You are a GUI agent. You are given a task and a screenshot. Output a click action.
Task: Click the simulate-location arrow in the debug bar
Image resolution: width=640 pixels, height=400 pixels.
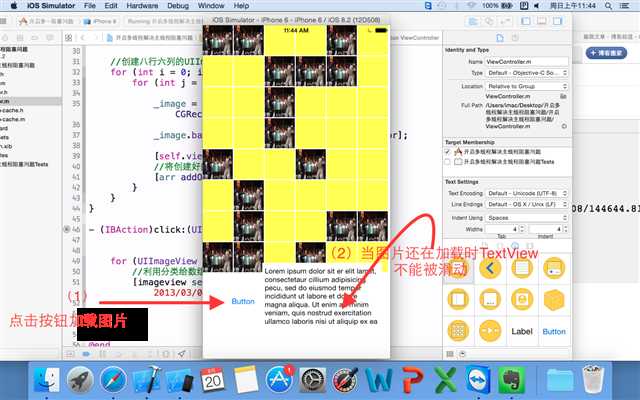click(182, 354)
